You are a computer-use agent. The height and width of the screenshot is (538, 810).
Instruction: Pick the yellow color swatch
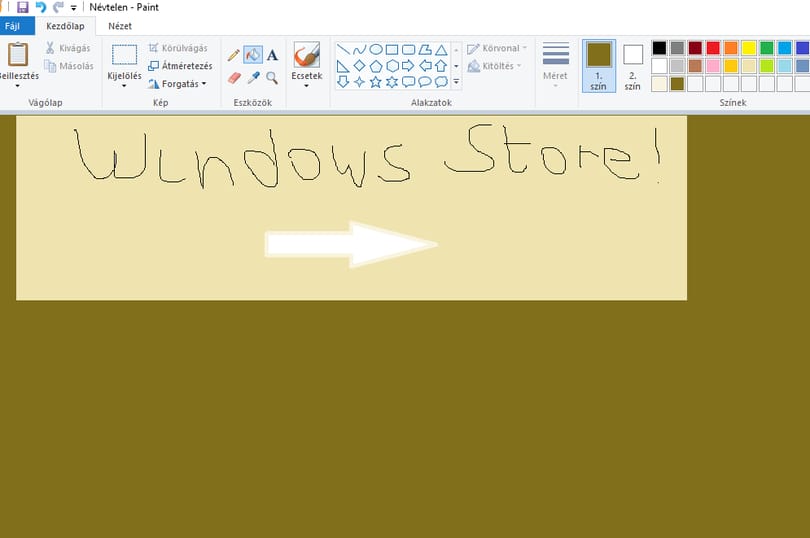click(x=749, y=48)
